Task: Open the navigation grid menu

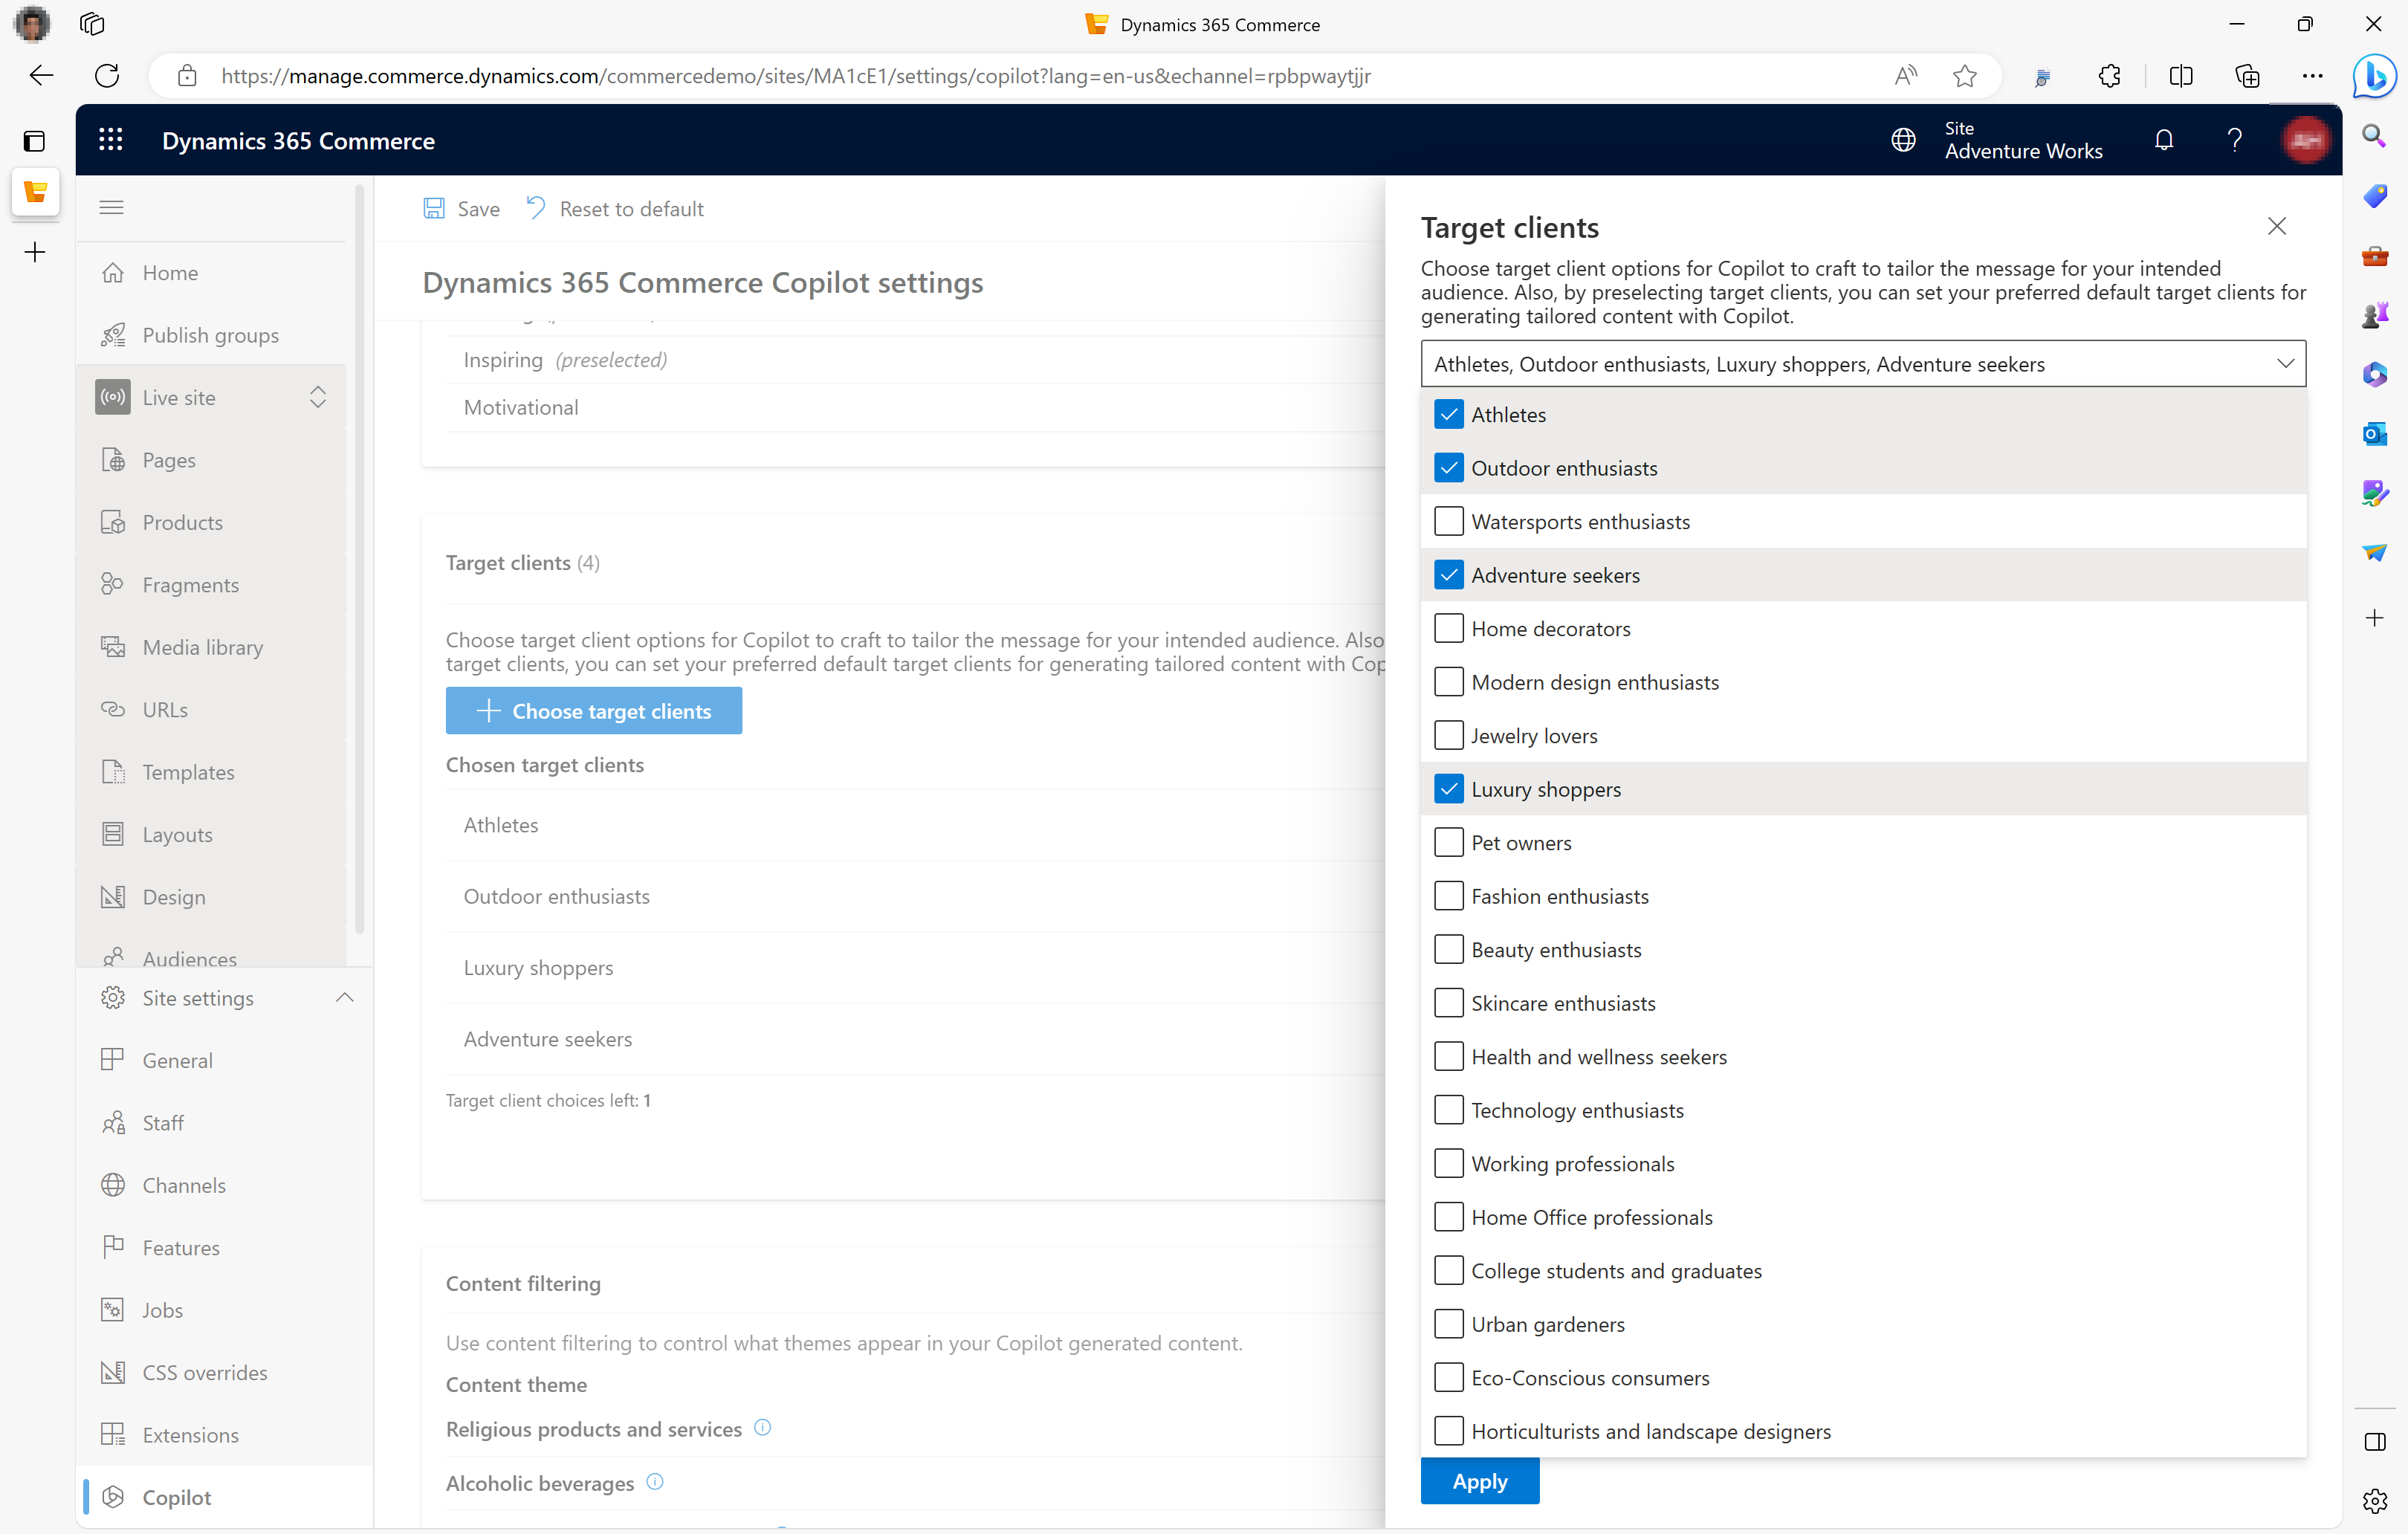Action: coord(111,139)
